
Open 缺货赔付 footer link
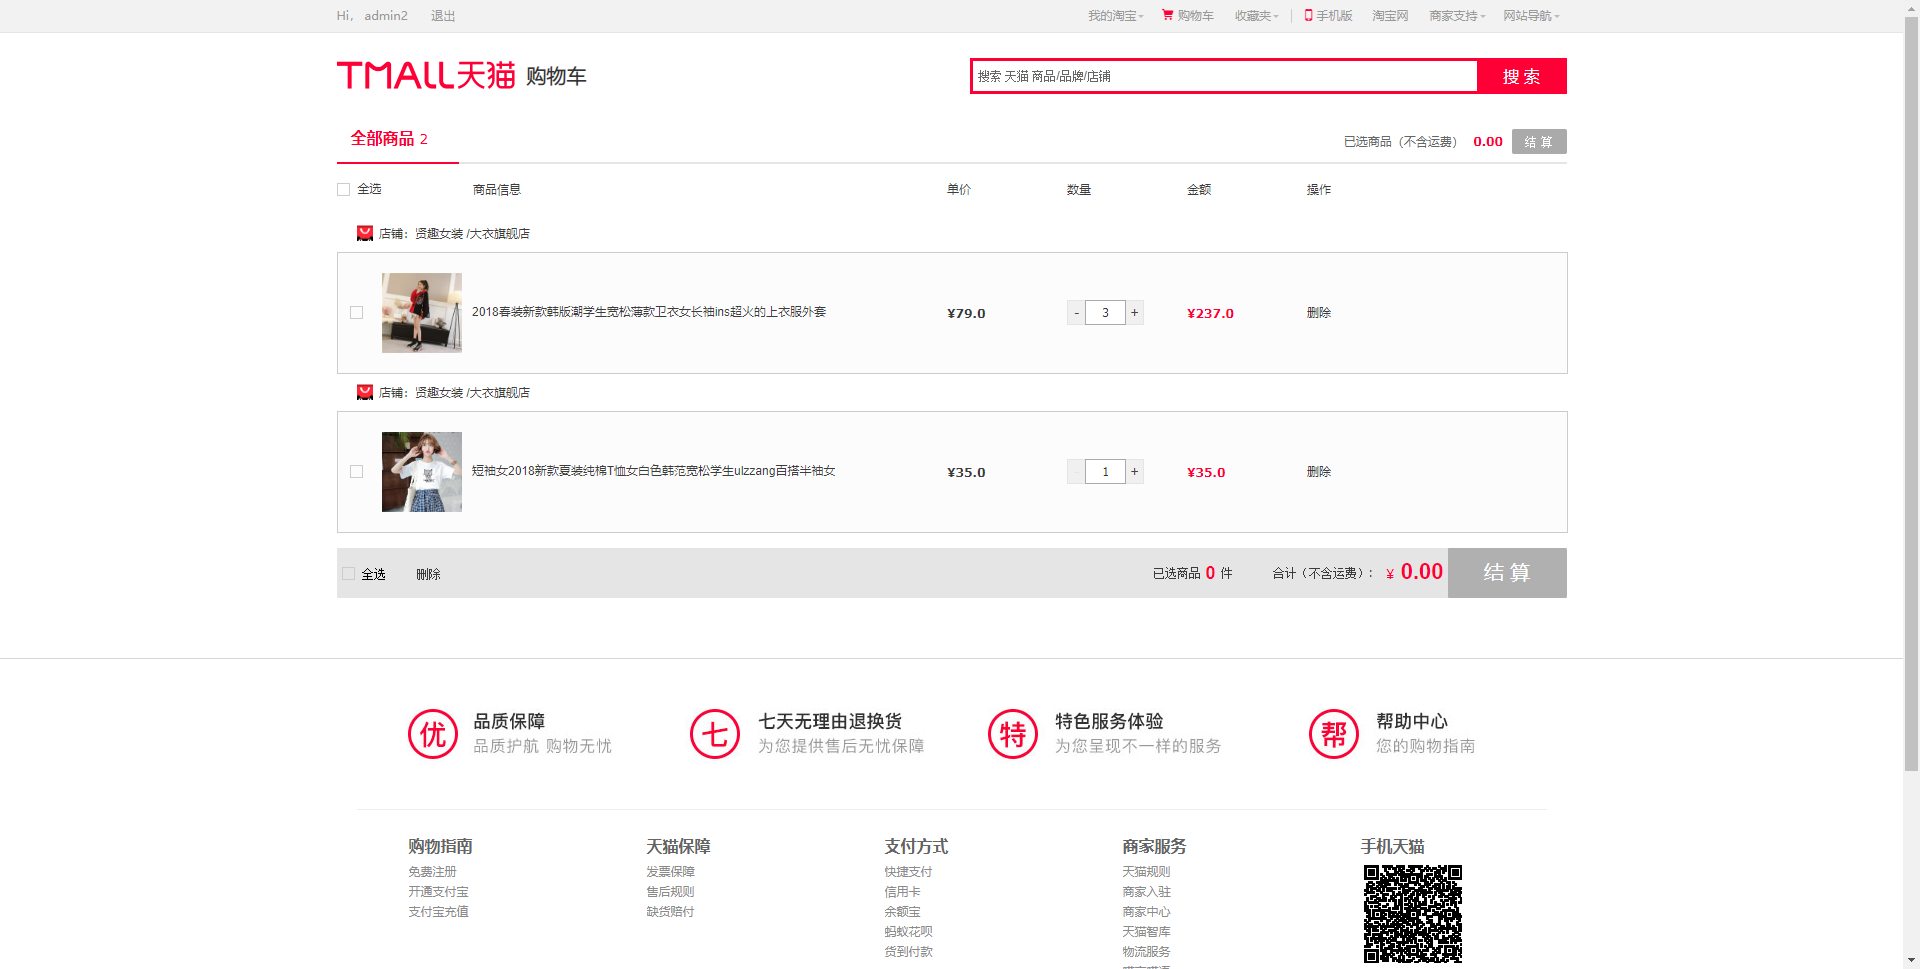coord(670,912)
